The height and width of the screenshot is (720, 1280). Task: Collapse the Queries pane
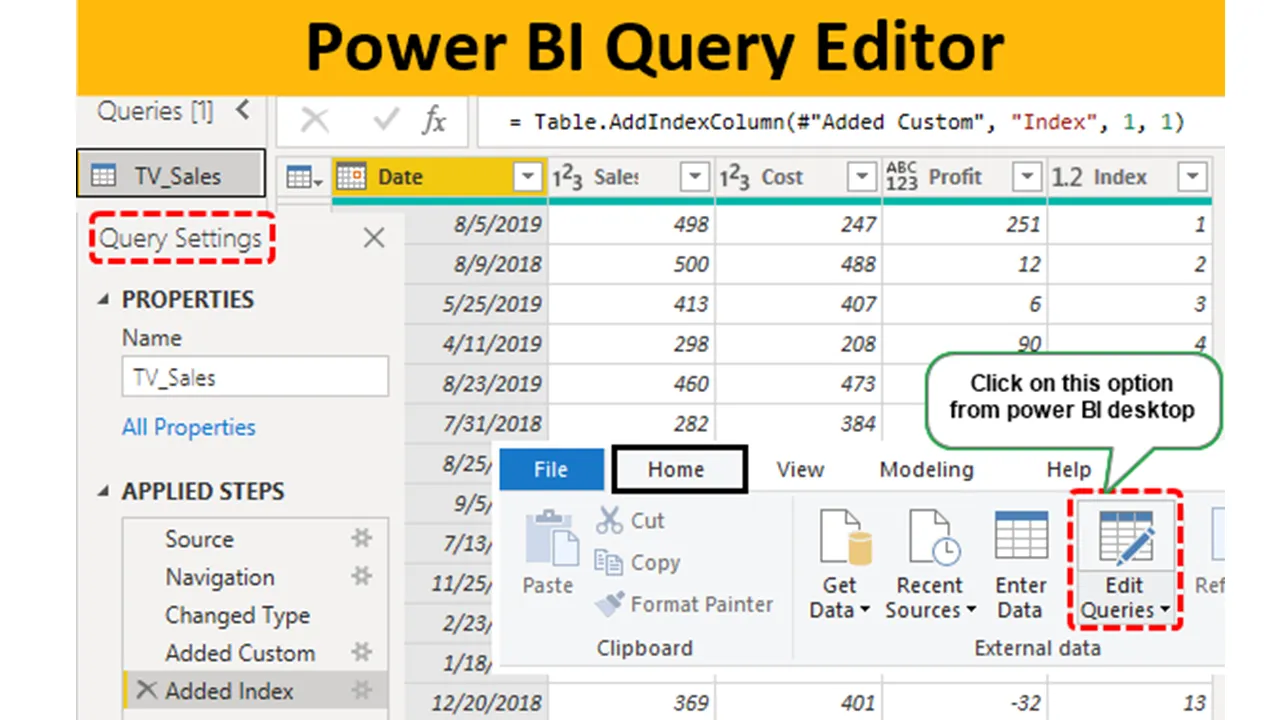[x=242, y=111]
